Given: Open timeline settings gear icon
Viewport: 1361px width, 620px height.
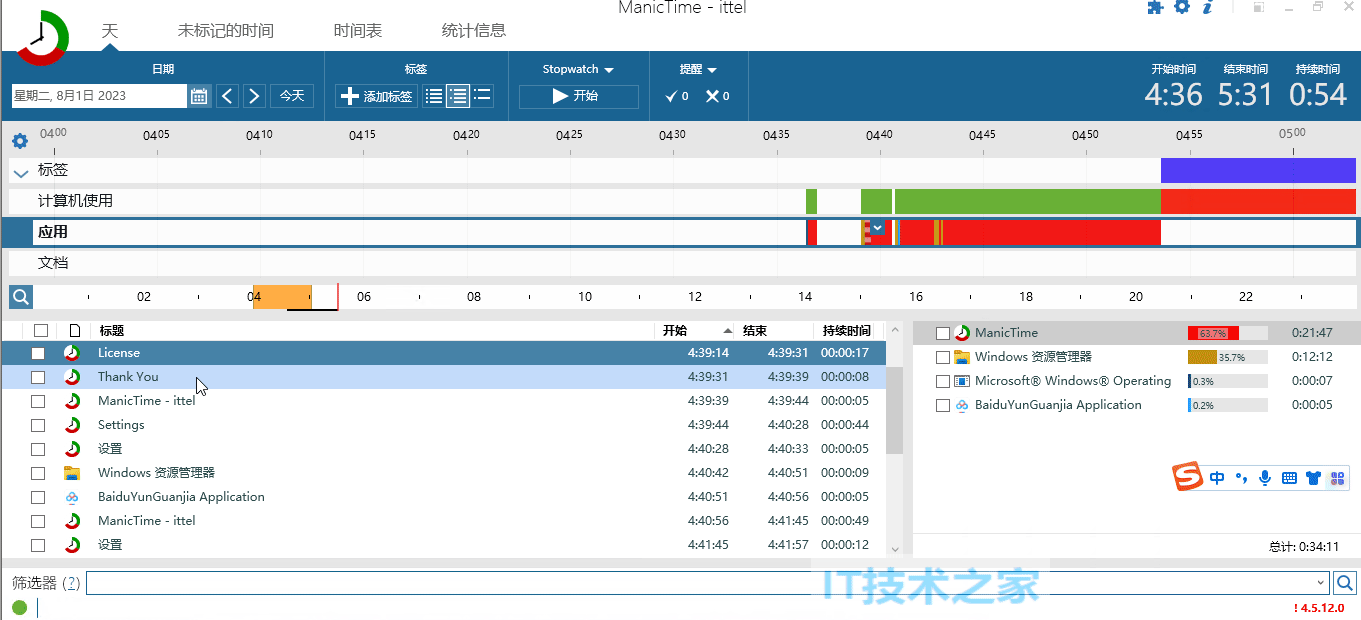Looking at the screenshot, I should tap(20, 141).
